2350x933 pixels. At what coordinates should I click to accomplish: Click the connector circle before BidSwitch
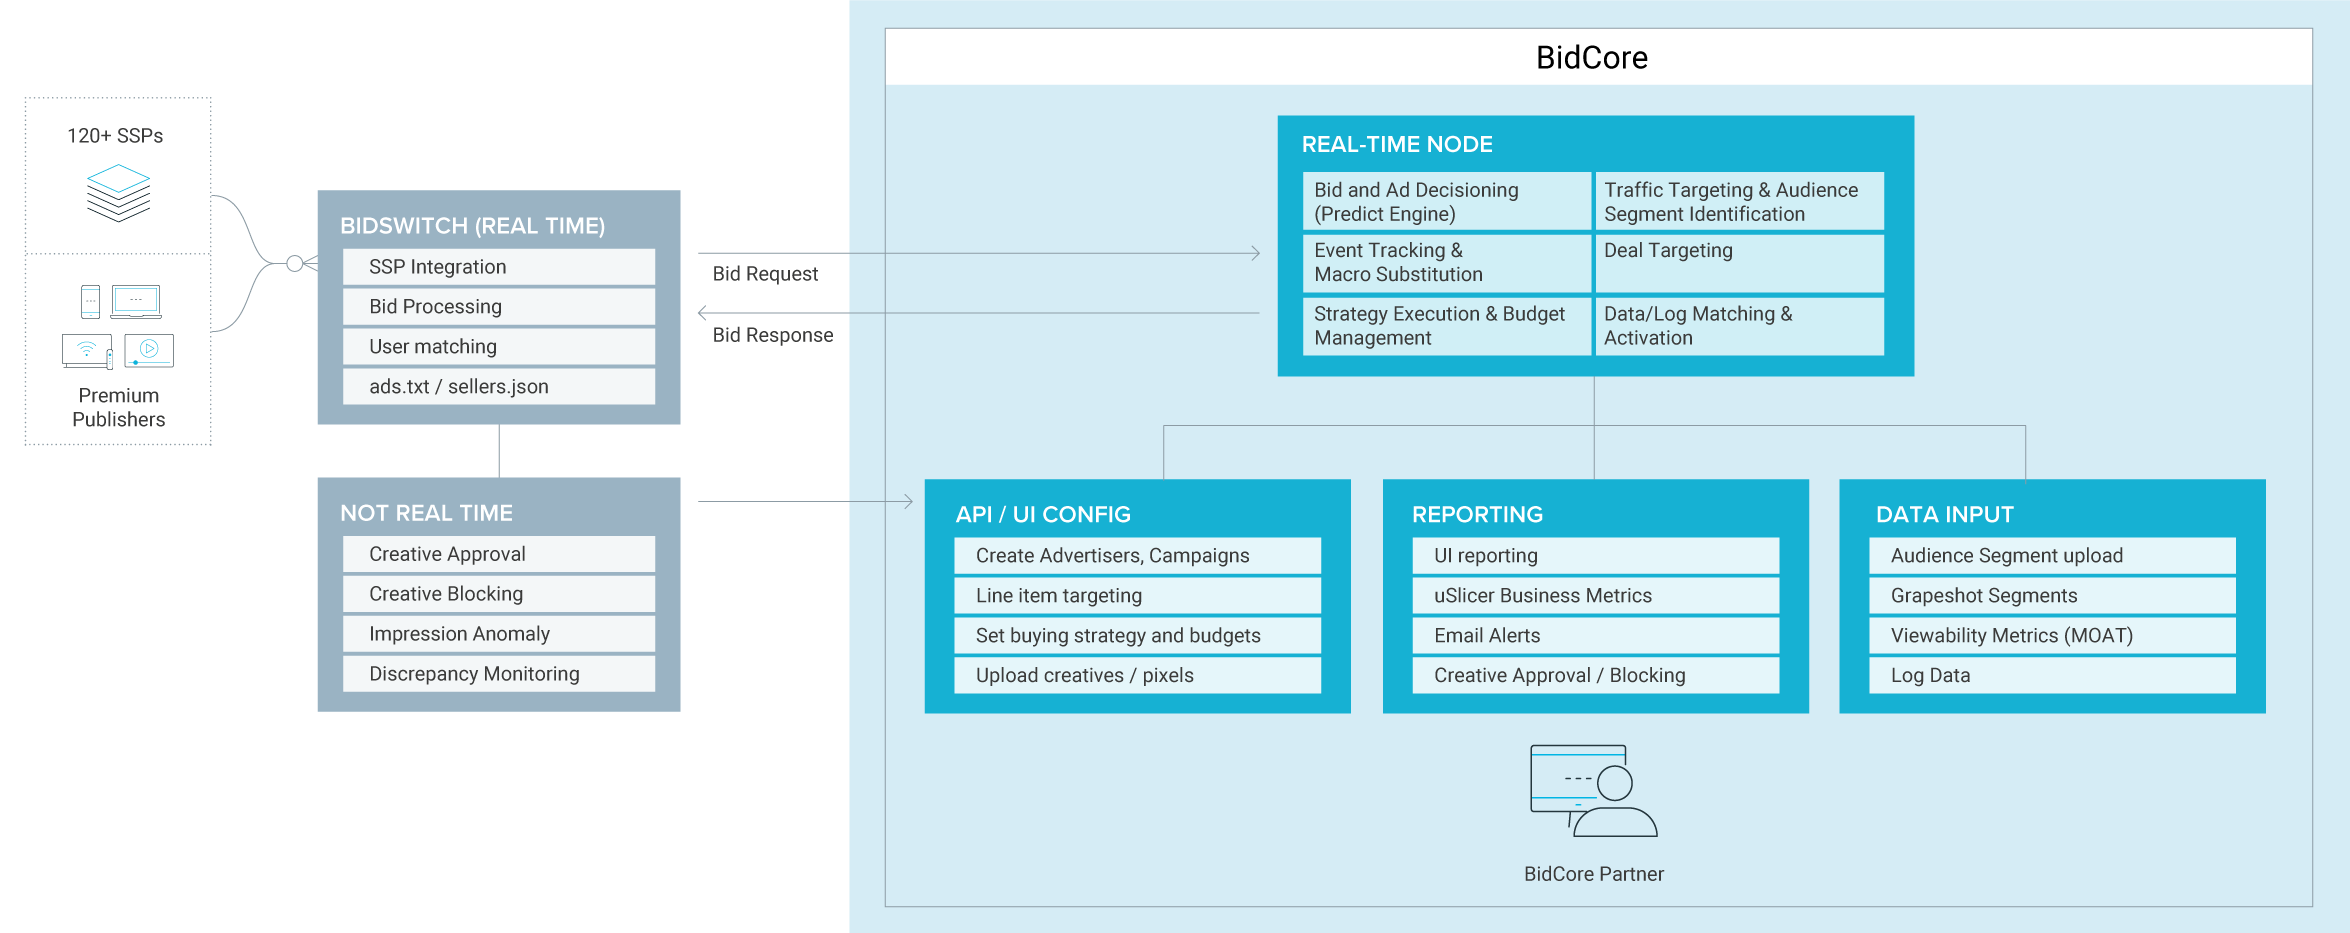click(x=294, y=263)
